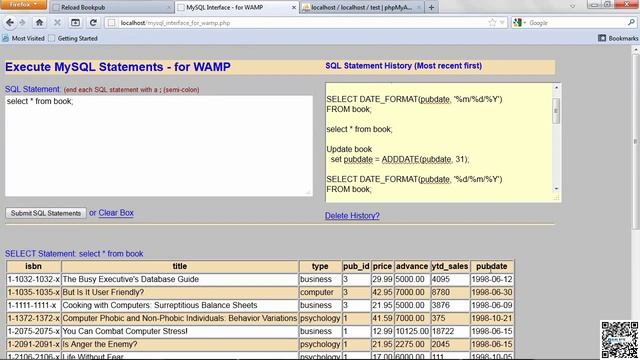
Task: Click 'Update book' line in history
Action: pos(349,149)
